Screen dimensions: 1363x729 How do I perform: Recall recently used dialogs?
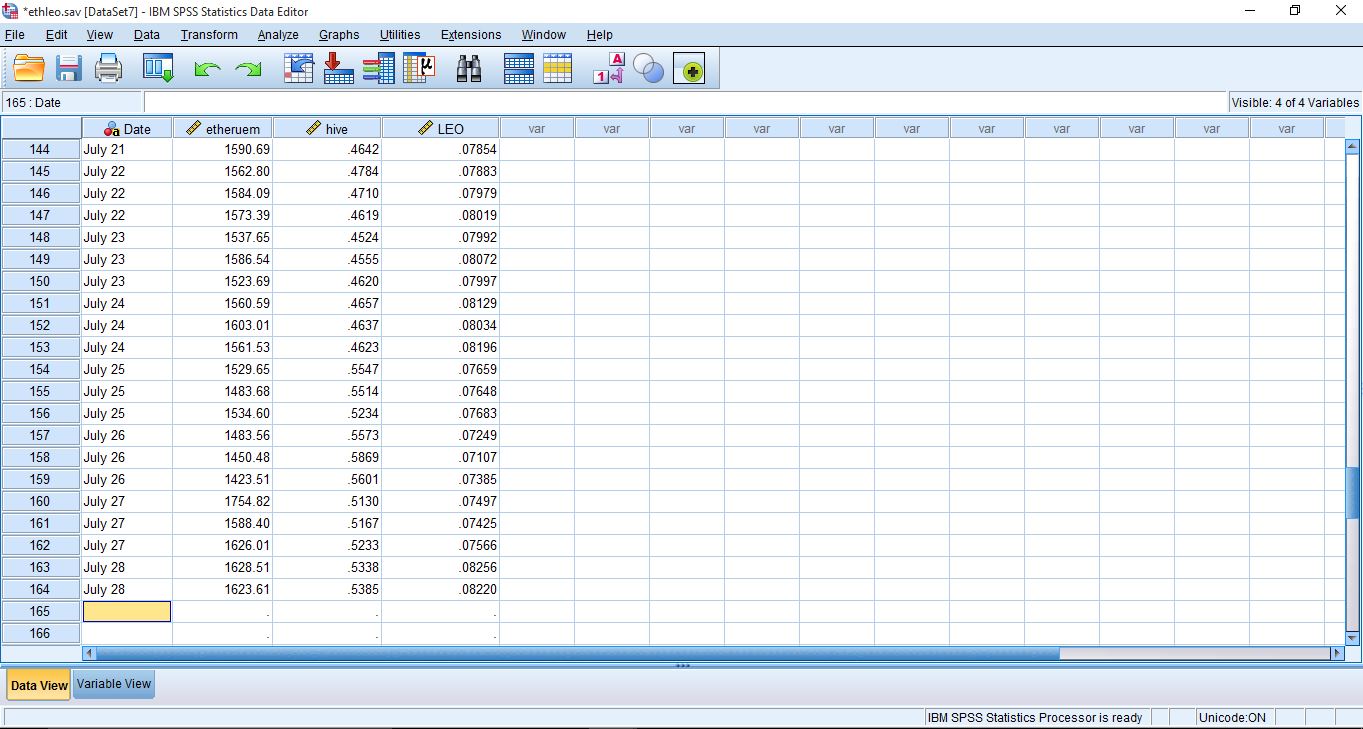(158, 69)
